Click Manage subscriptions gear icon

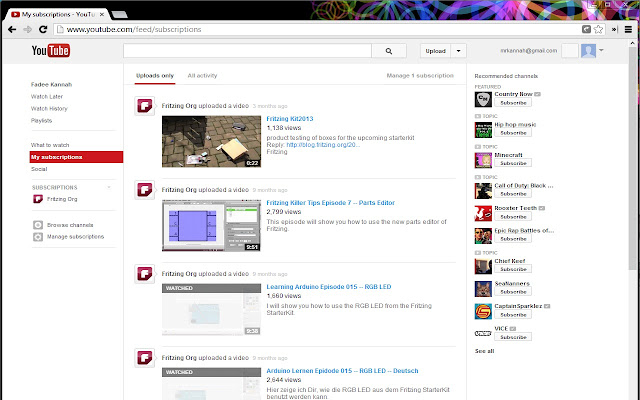38,237
